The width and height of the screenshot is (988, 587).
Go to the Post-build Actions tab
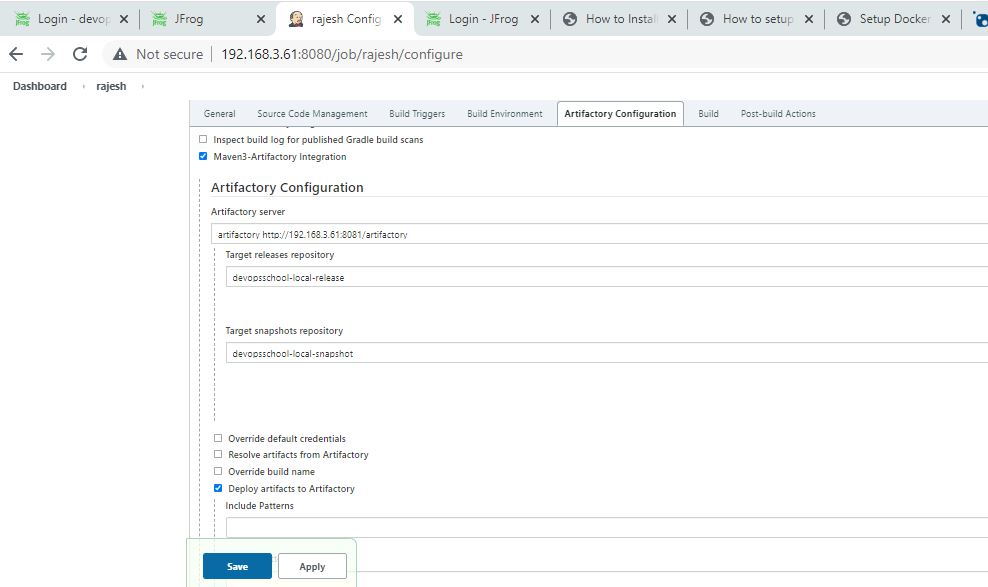click(777, 114)
